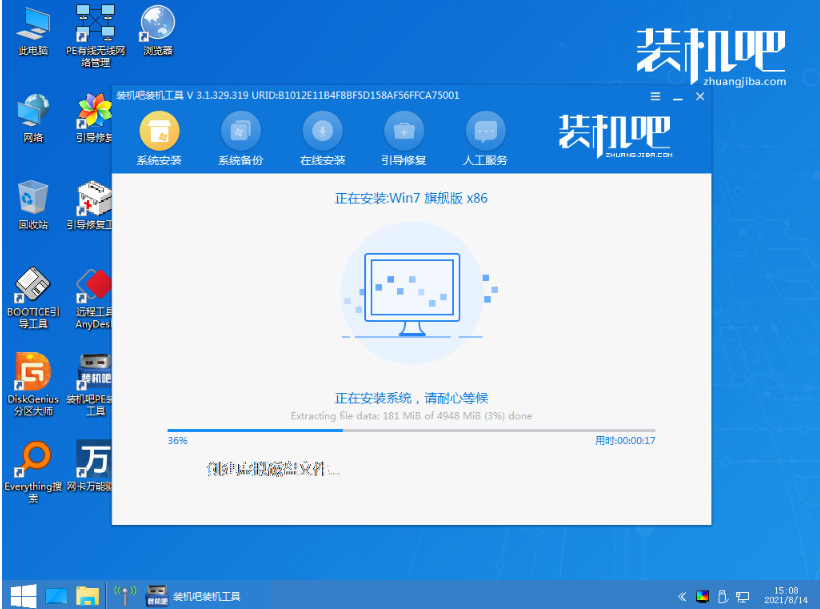Open 人工服务 customer support

tap(486, 138)
